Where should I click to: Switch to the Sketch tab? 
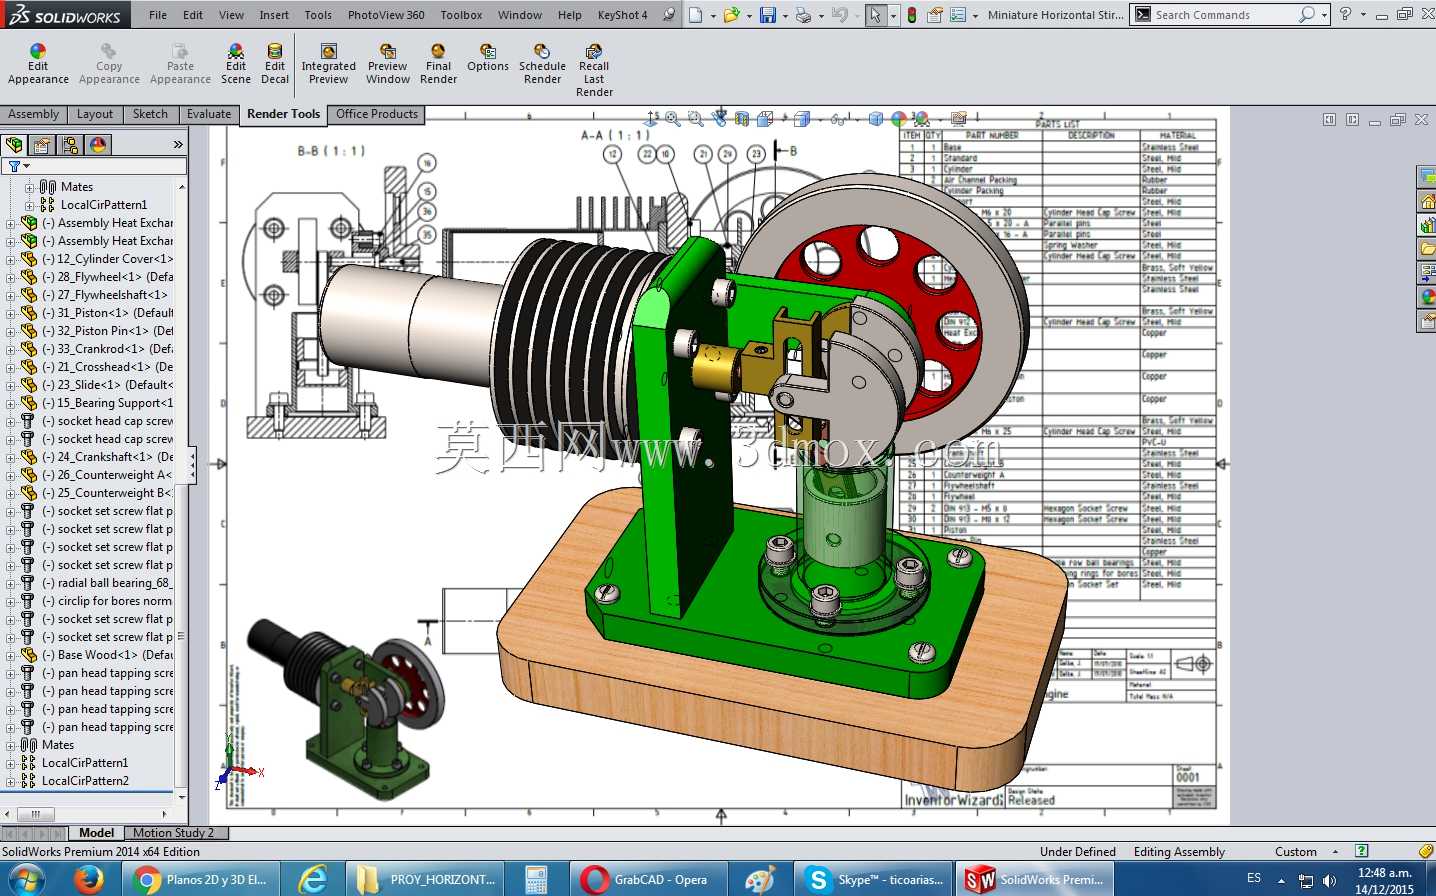point(150,114)
